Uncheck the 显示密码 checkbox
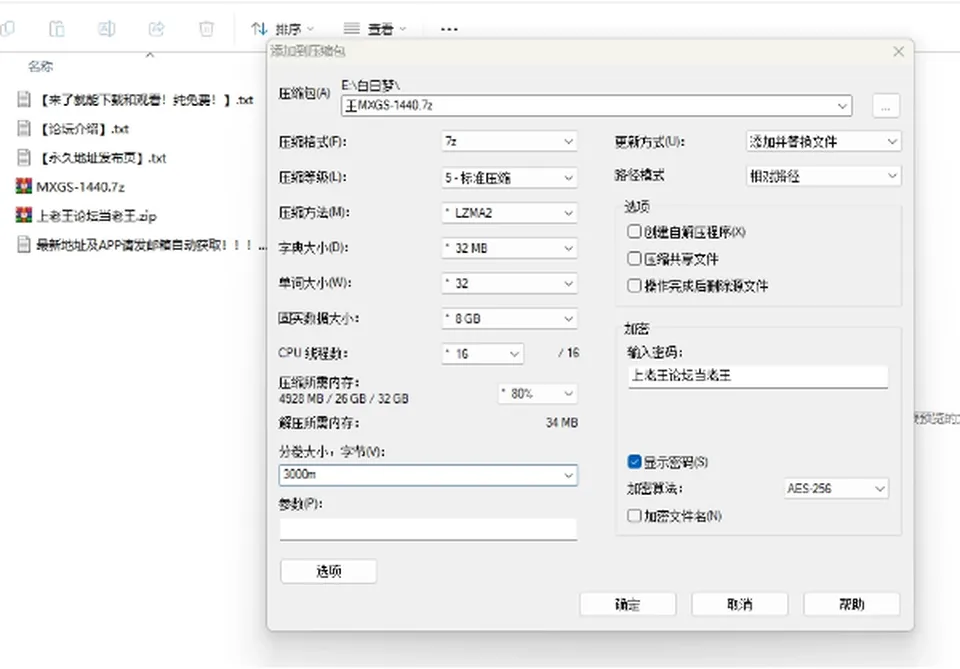 (634, 462)
